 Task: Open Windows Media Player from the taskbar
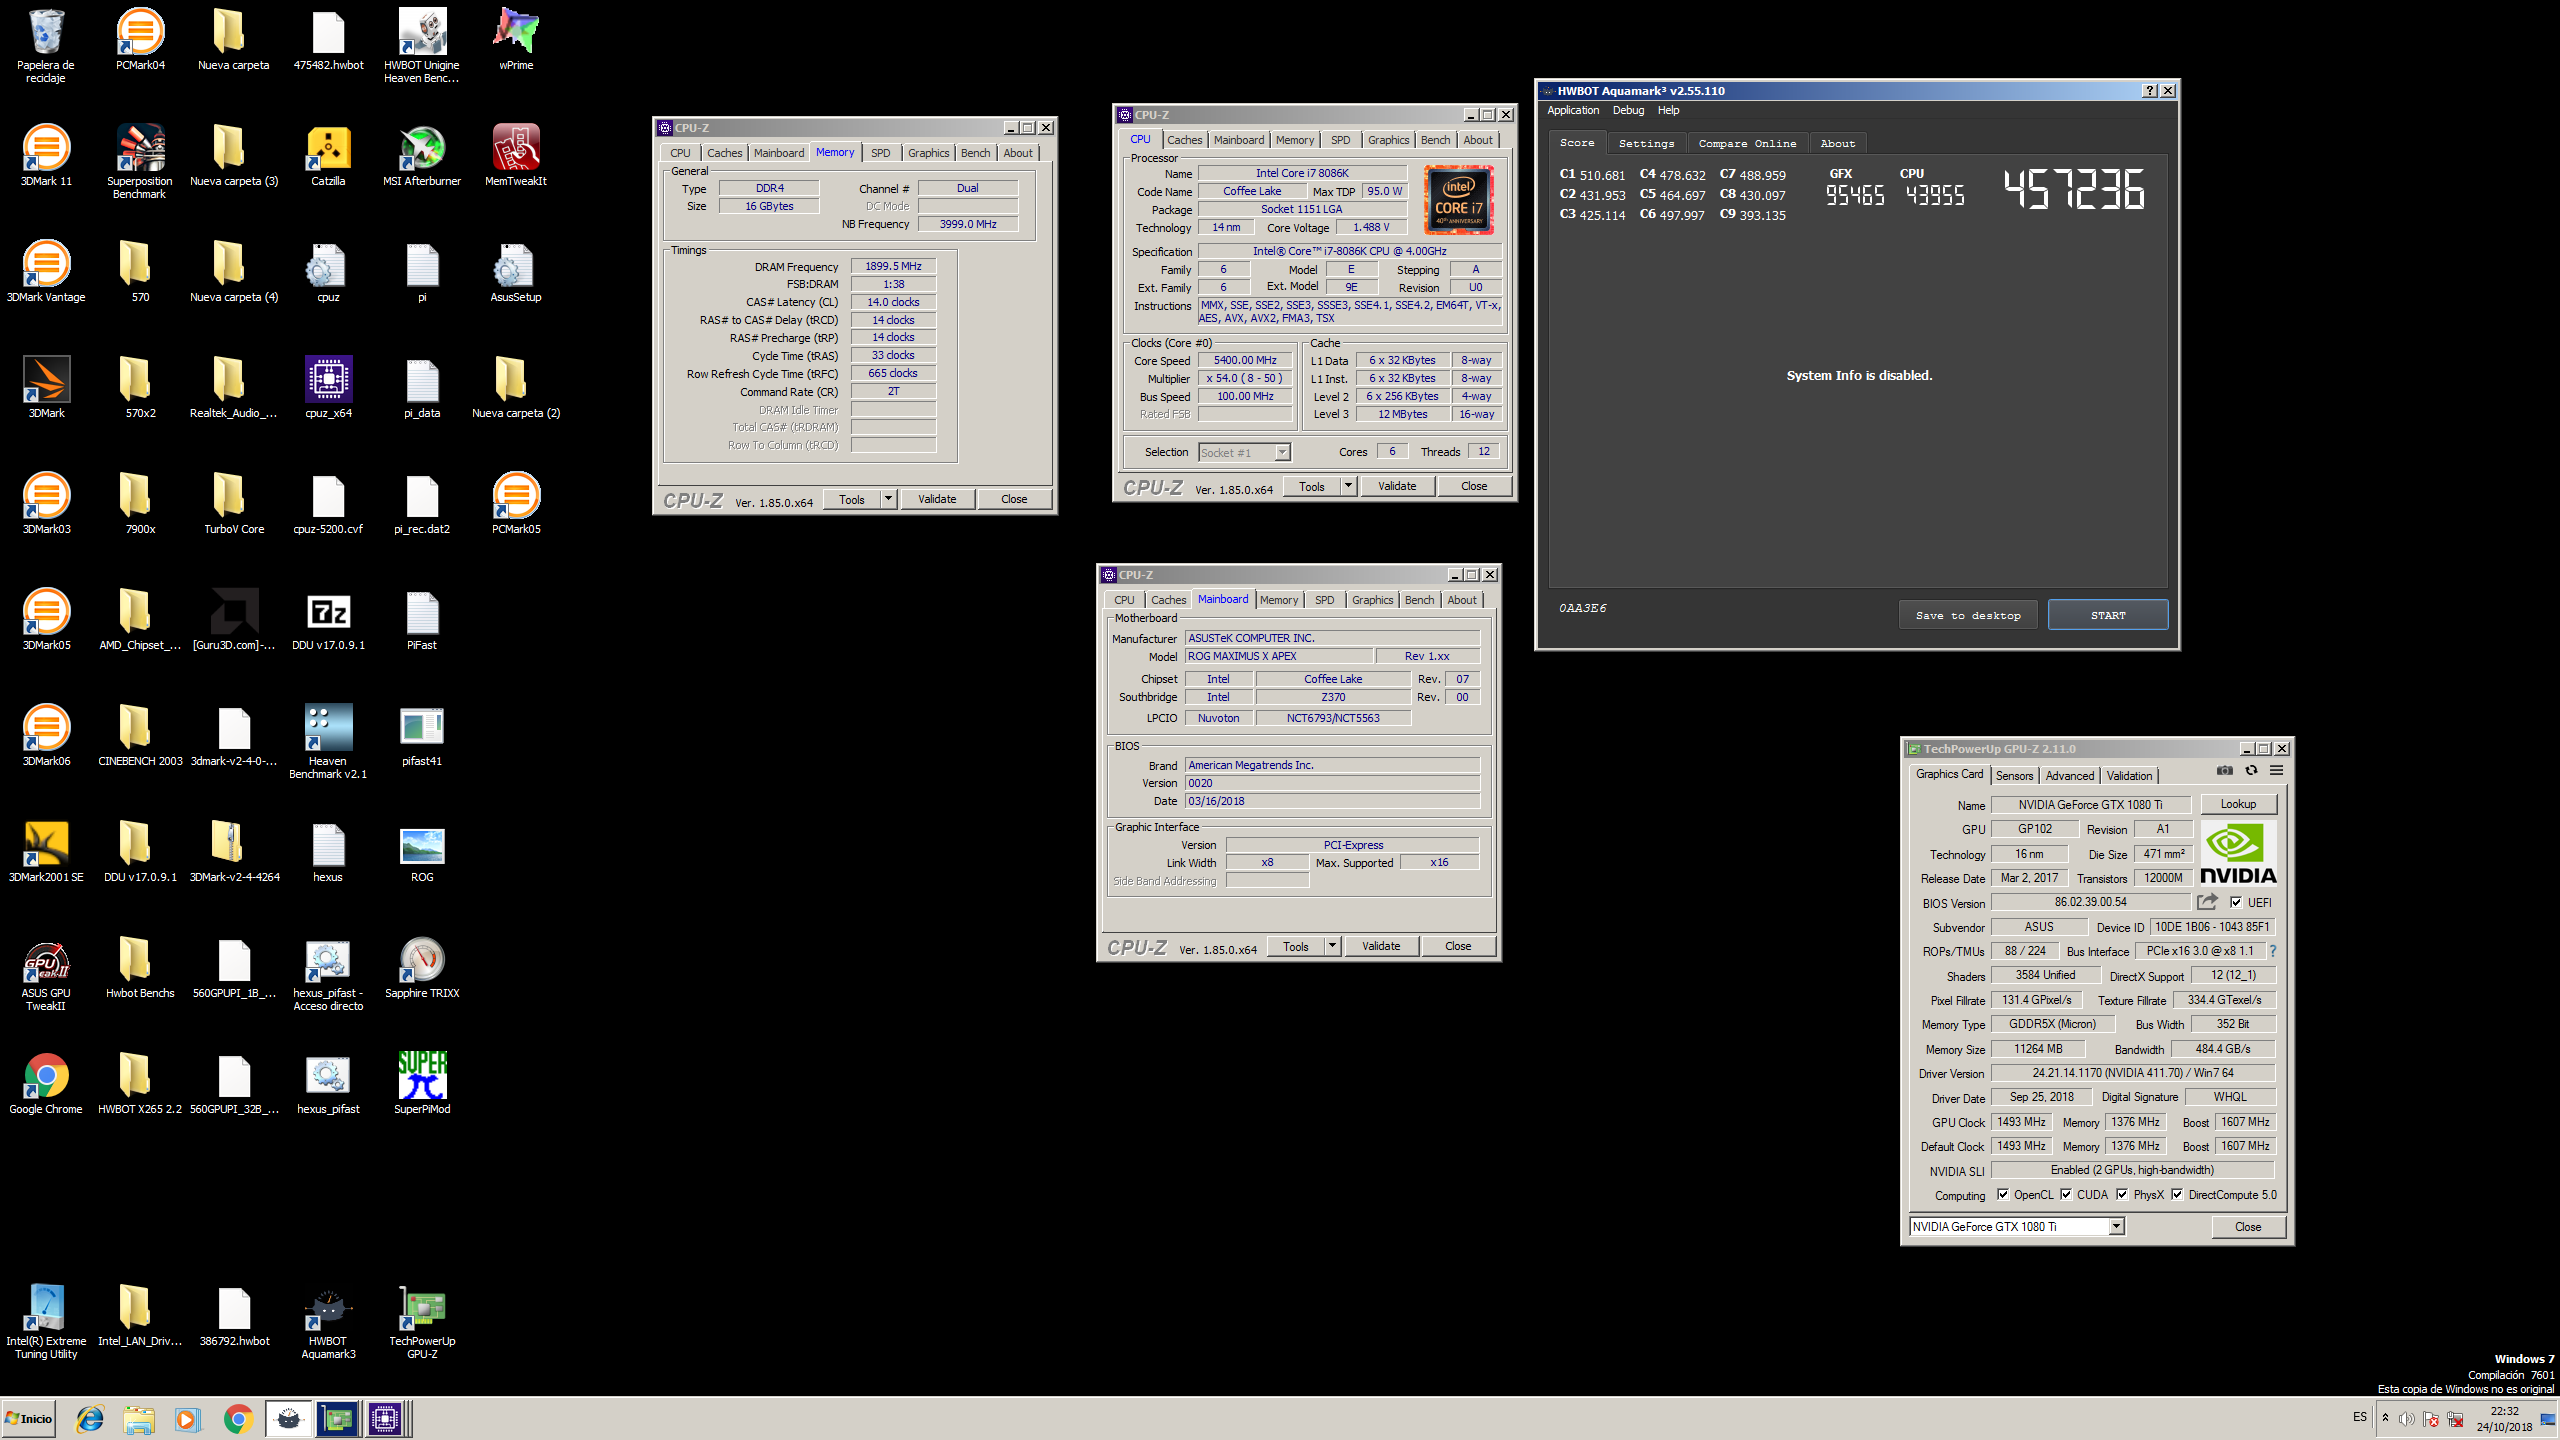(187, 1418)
